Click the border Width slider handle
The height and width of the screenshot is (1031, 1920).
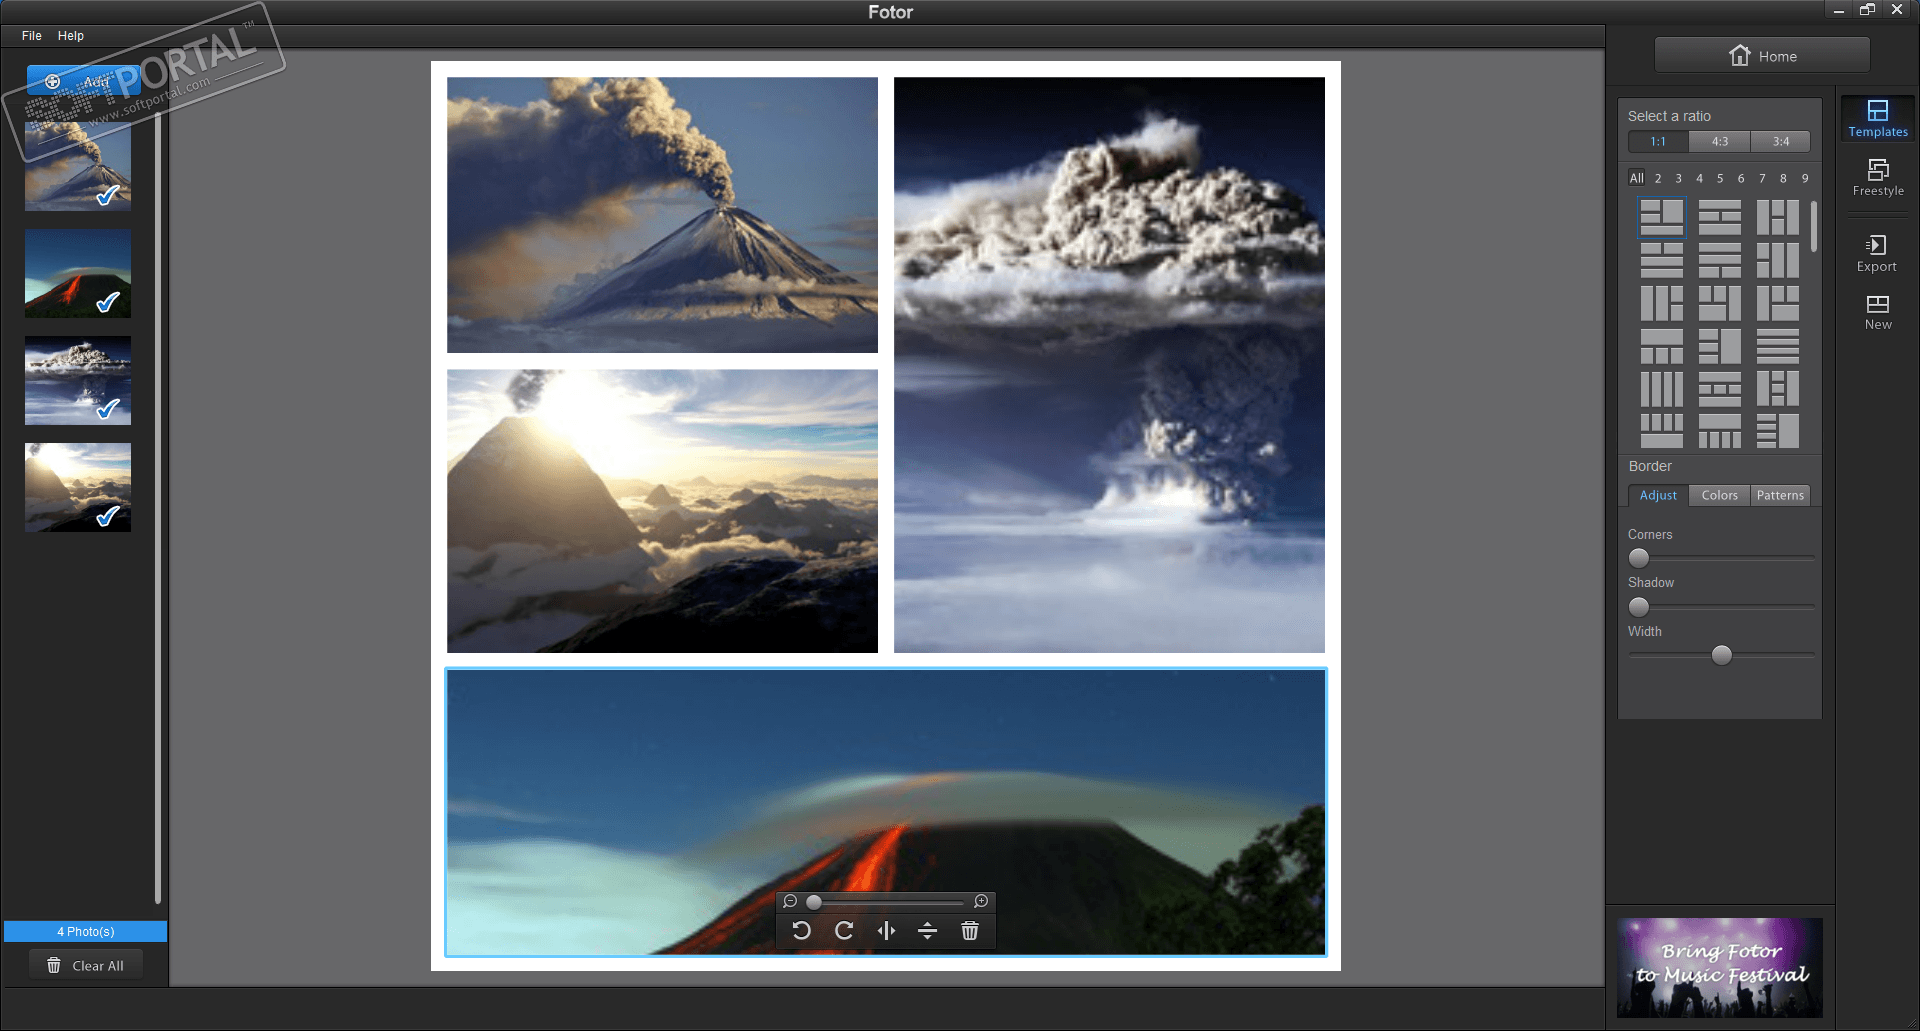click(1721, 655)
